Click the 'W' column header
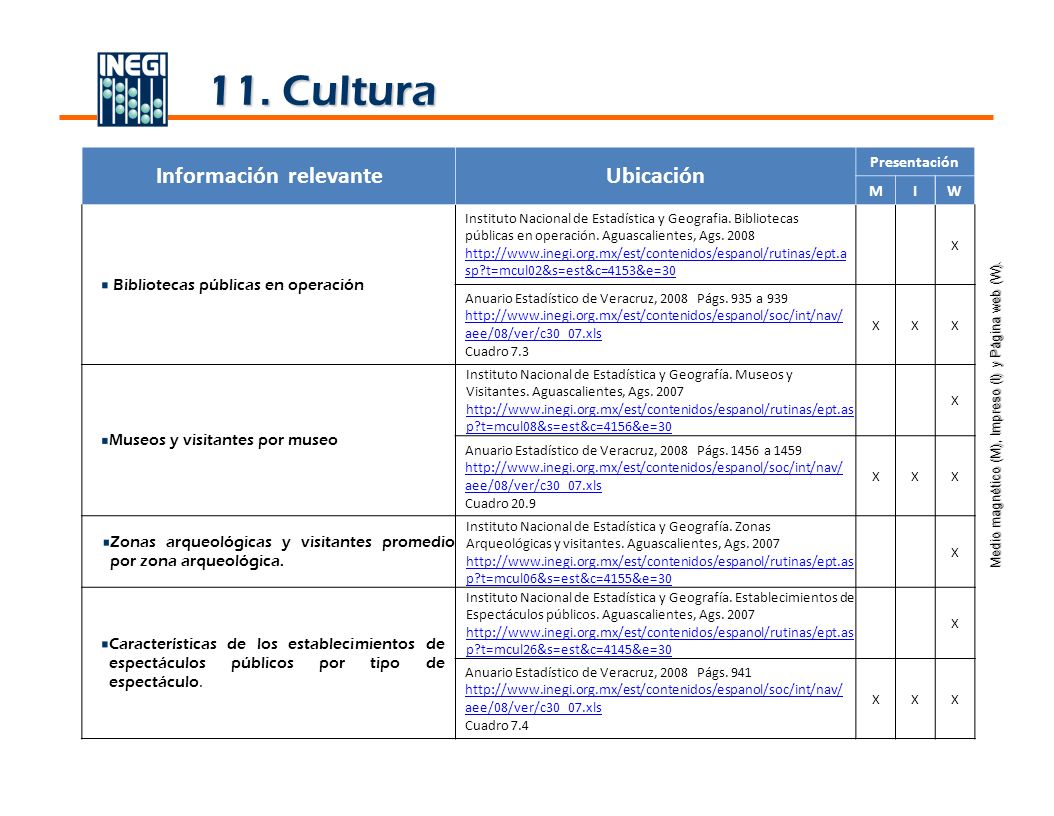Viewport: 1054px width, 816px height. pos(955,191)
